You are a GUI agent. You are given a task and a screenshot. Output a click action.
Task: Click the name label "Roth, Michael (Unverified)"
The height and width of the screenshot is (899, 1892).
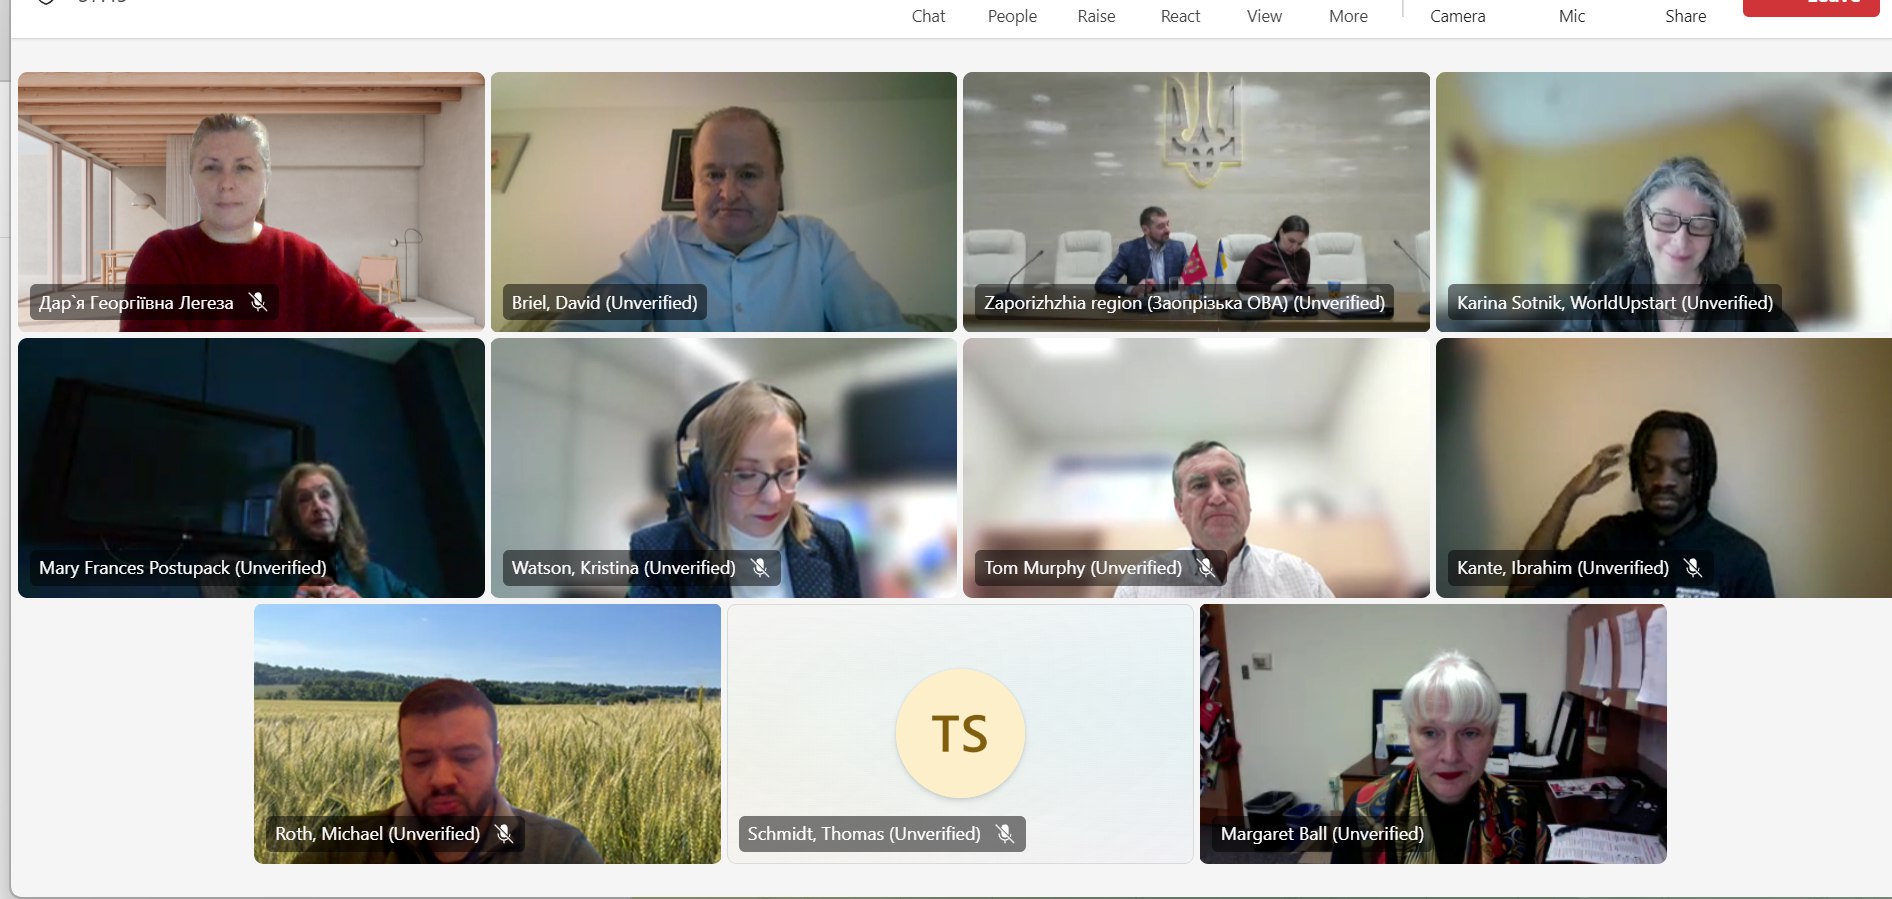[377, 834]
